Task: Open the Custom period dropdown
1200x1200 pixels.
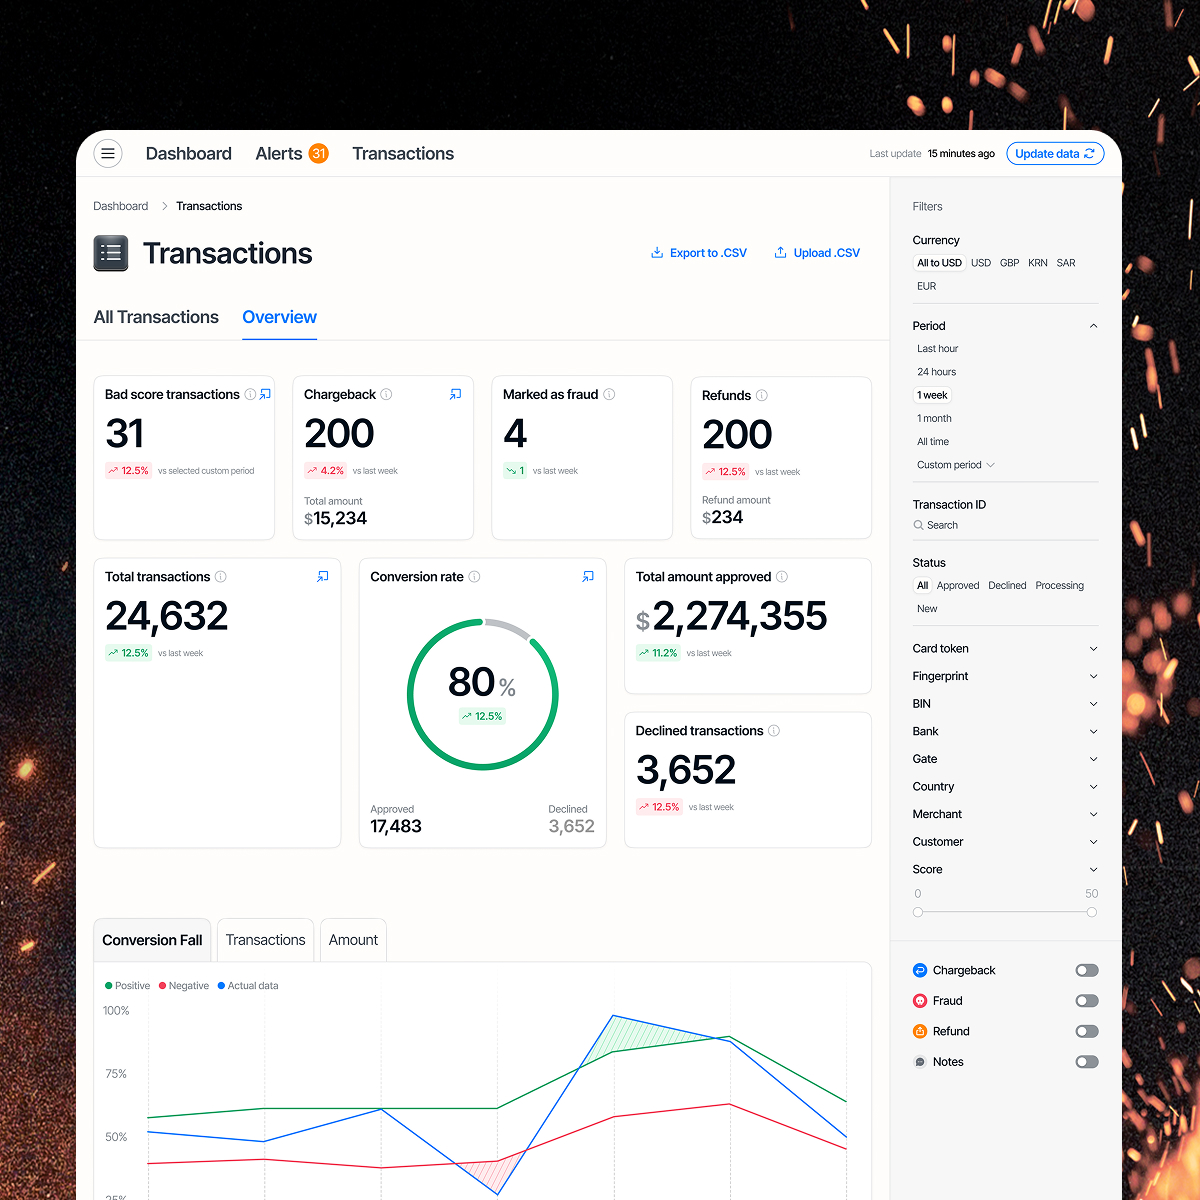Action: coord(956,465)
